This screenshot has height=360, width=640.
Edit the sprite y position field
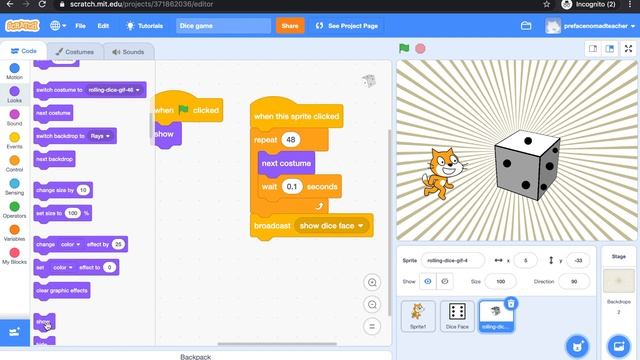(578, 260)
